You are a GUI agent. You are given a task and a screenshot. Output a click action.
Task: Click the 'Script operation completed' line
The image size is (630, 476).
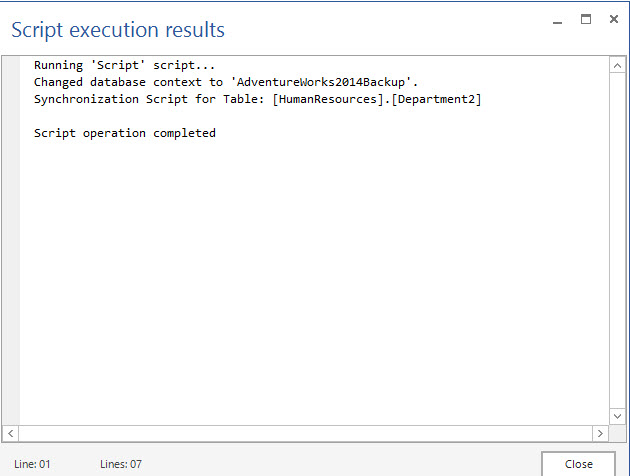pyautogui.click(x=124, y=133)
